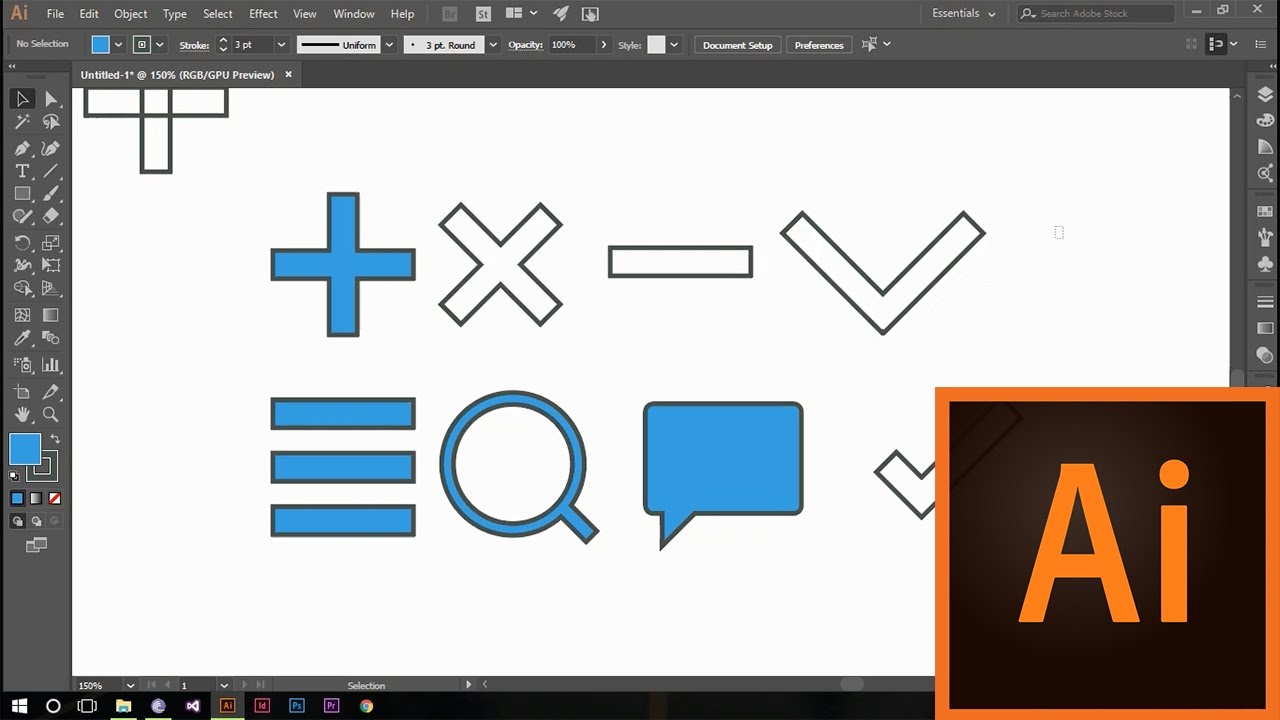Screen dimensions: 1280x720
Task: Open Illustrator Preferences
Action: [x=818, y=45]
